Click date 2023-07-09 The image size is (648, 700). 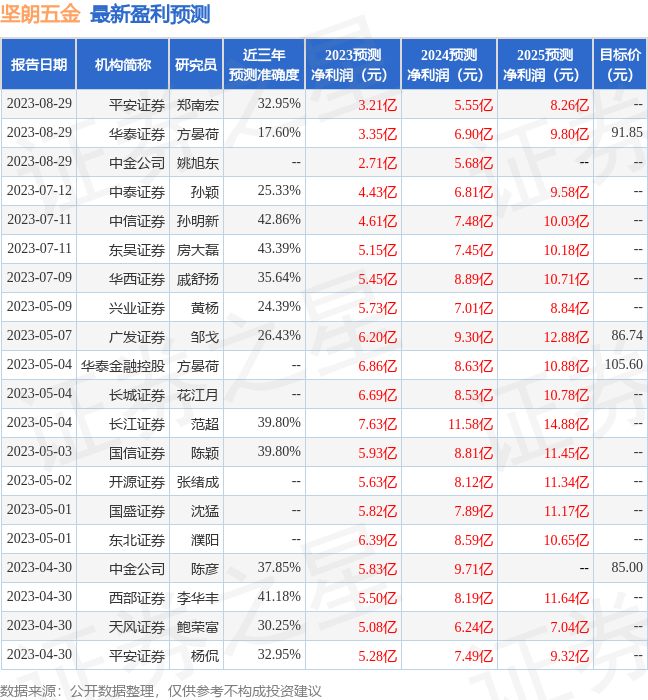pyautogui.click(x=39, y=278)
